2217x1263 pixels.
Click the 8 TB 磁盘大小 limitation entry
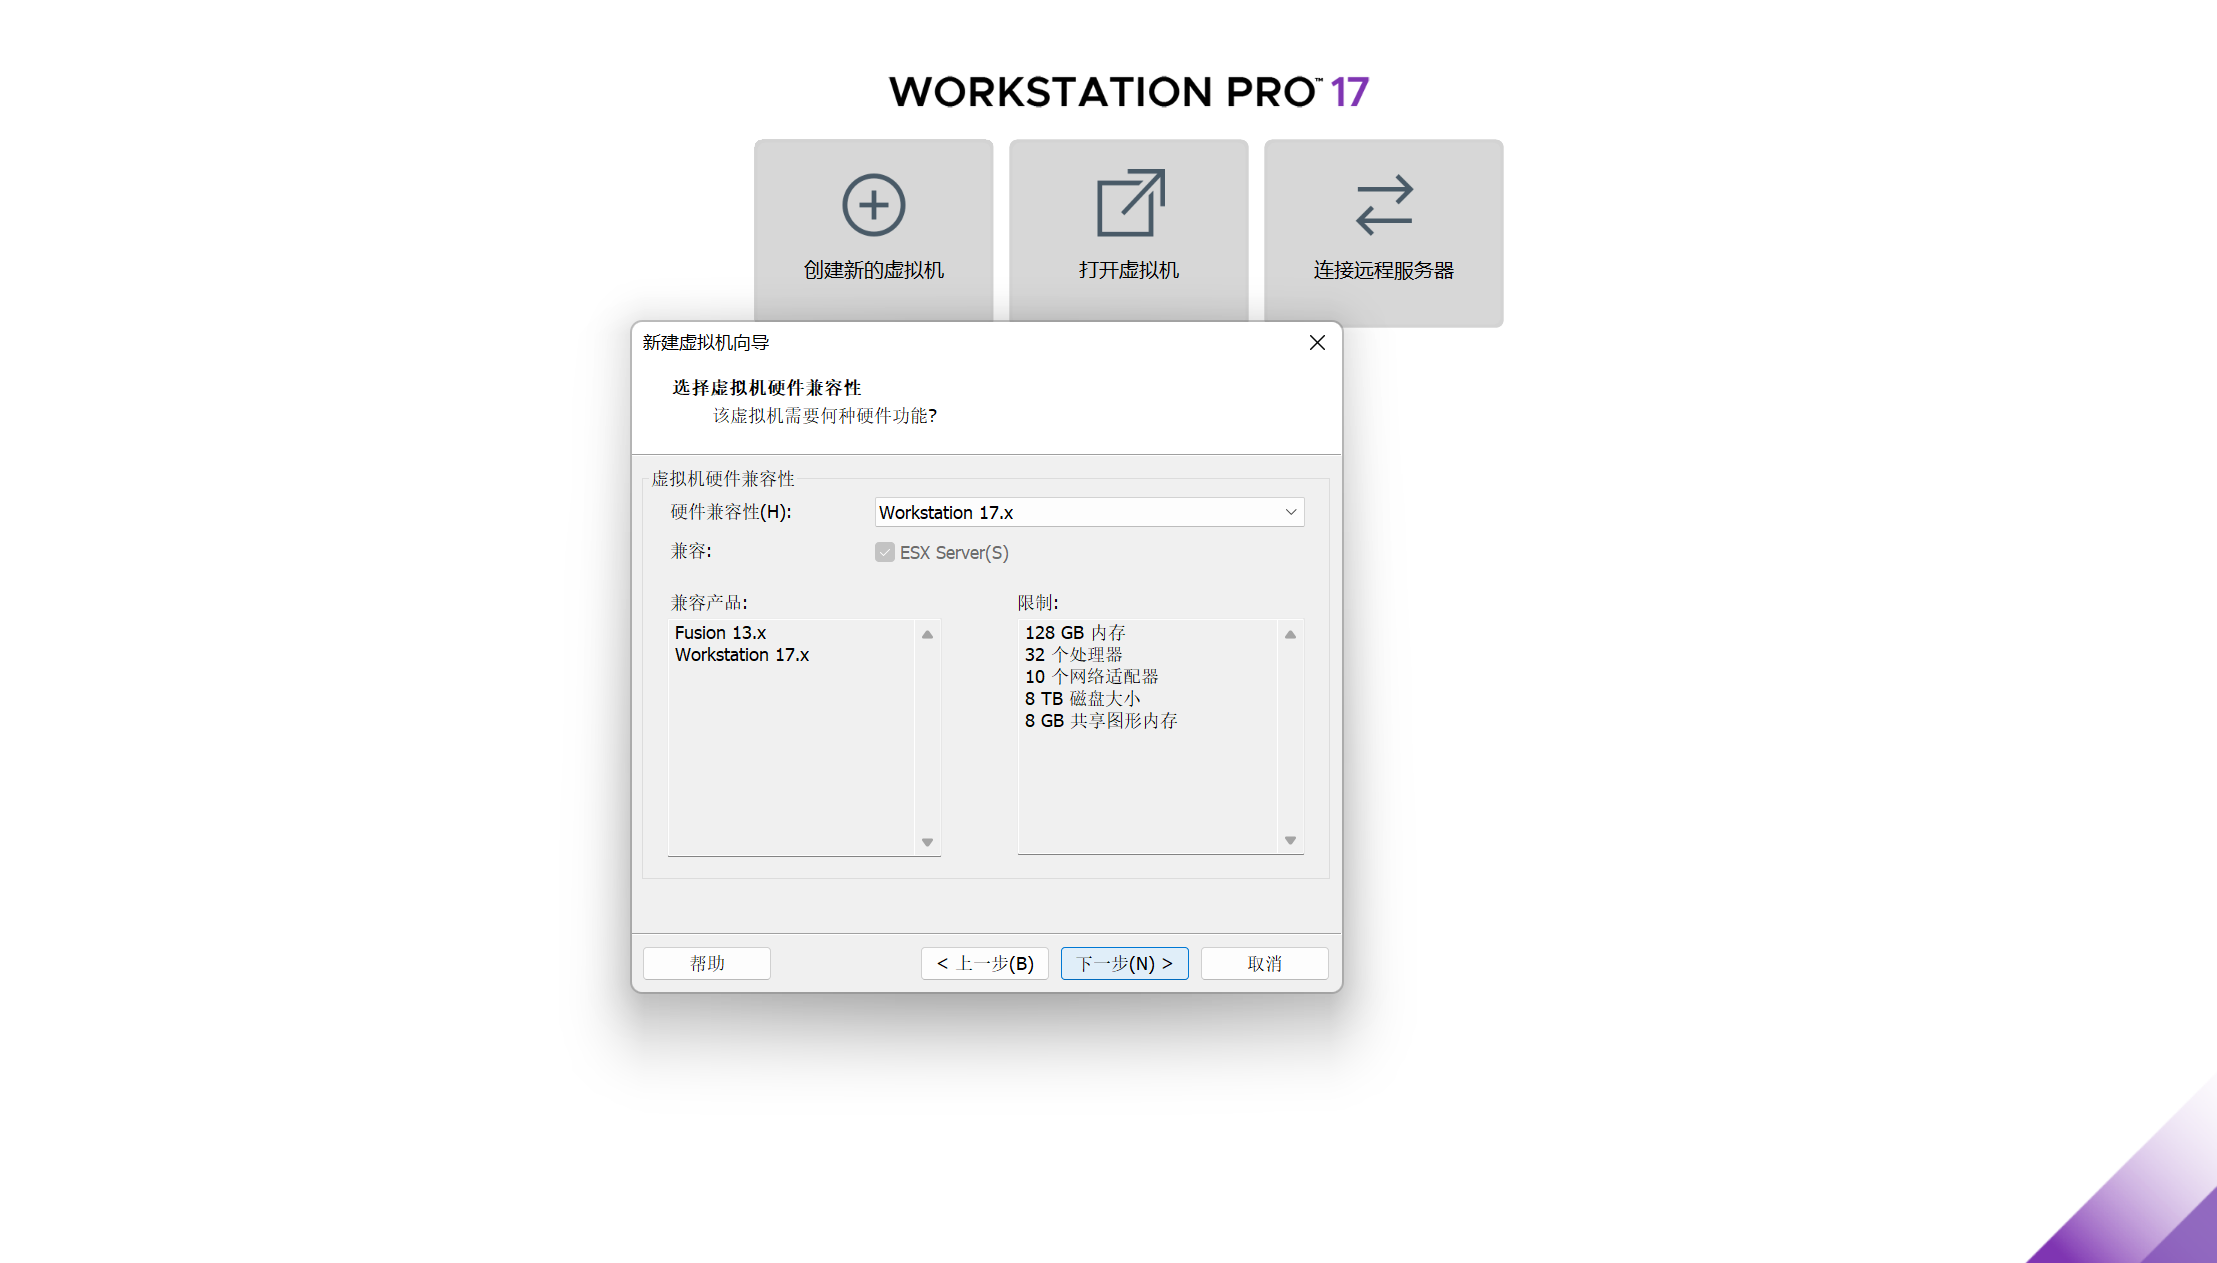[1082, 699]
